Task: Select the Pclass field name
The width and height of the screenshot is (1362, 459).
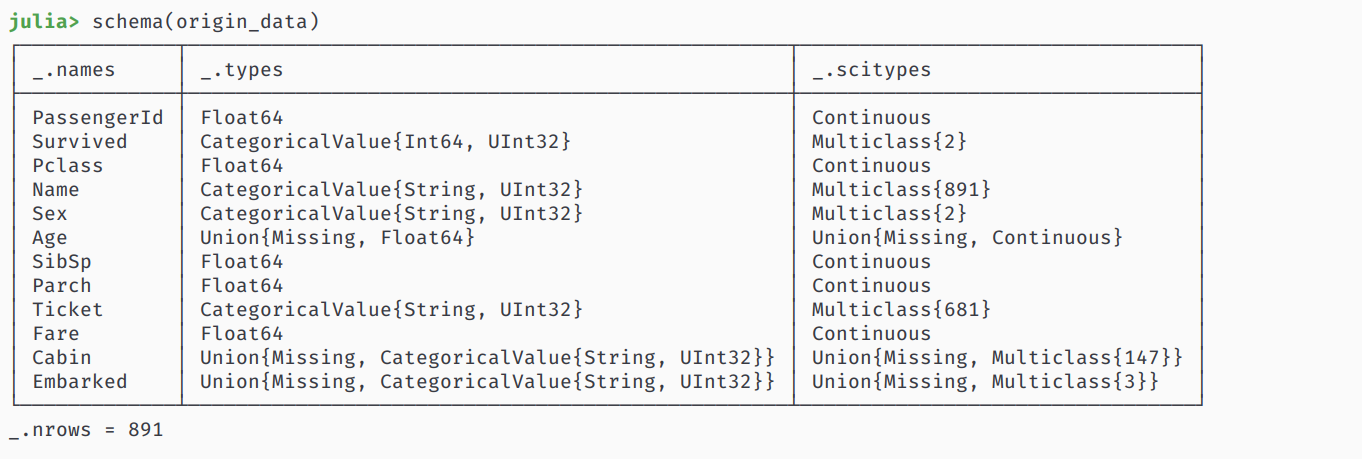Action: pos(67,166)
